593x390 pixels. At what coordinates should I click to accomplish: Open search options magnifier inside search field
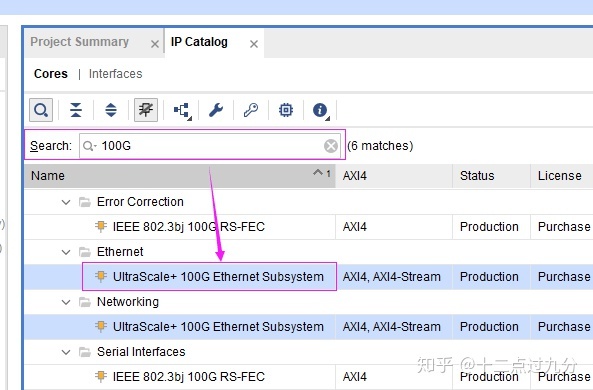point(89,146)
